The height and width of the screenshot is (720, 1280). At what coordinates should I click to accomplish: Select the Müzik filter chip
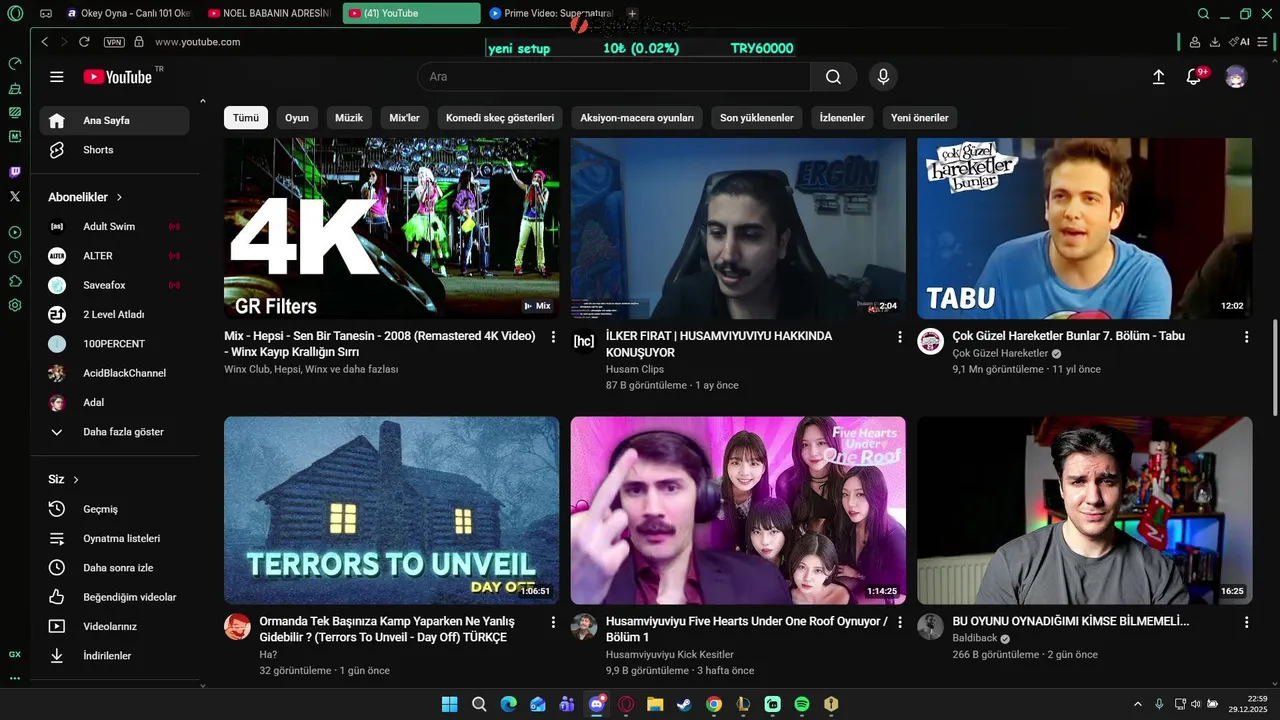coord(349,118)
